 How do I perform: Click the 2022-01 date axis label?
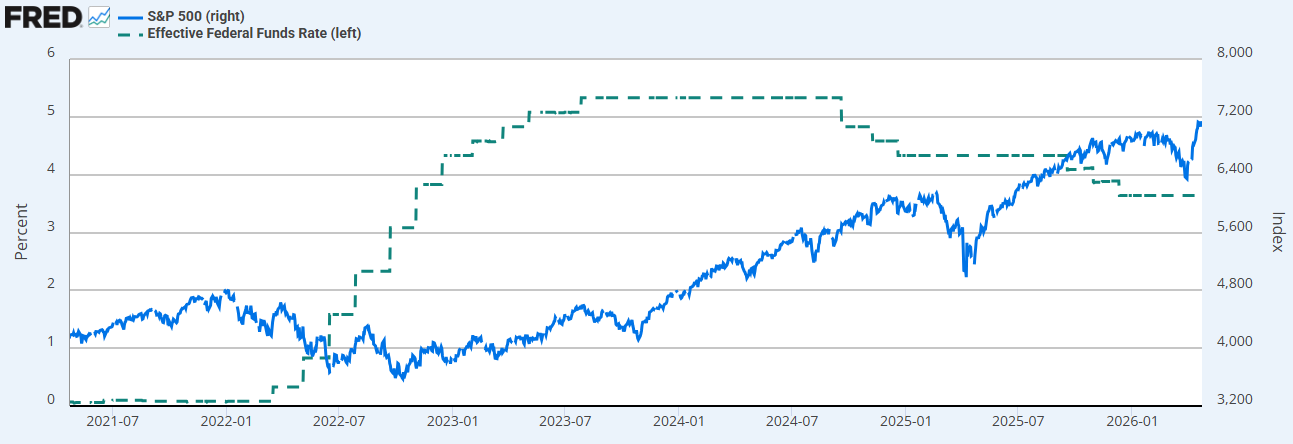coord(225,421)
